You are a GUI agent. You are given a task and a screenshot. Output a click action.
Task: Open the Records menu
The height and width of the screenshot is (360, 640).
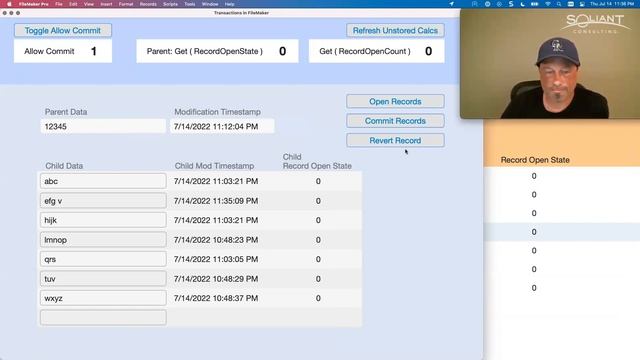148,4
